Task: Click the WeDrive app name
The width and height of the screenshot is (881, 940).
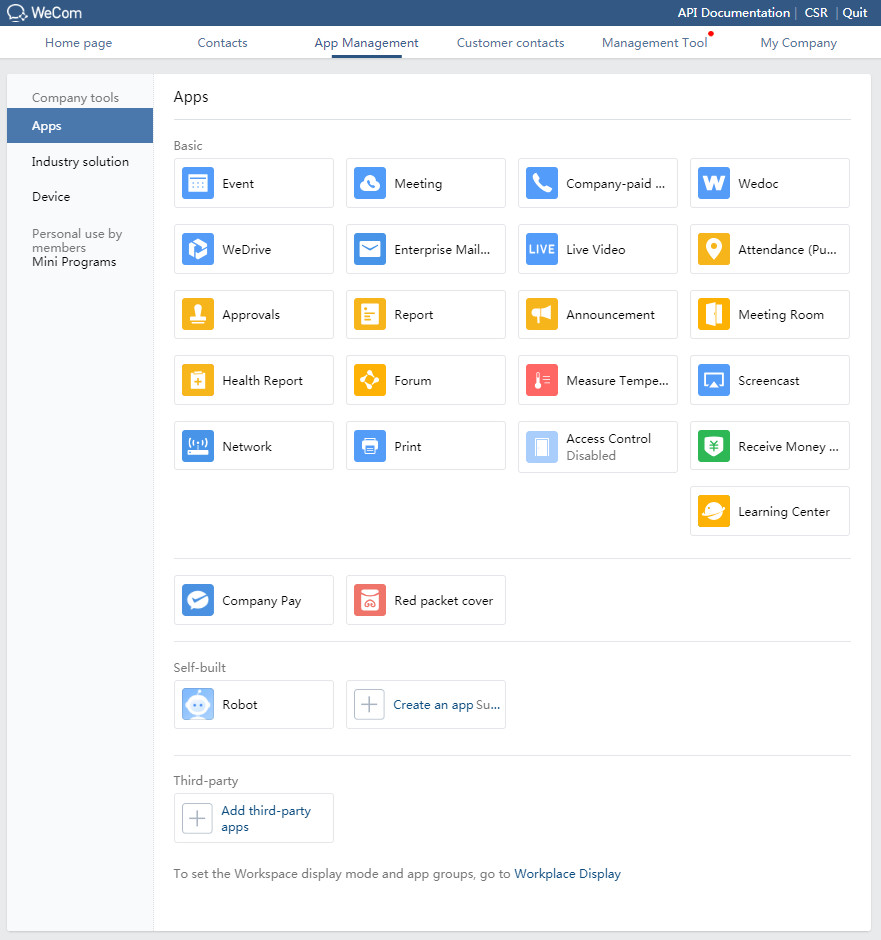Action: point(246,249)
